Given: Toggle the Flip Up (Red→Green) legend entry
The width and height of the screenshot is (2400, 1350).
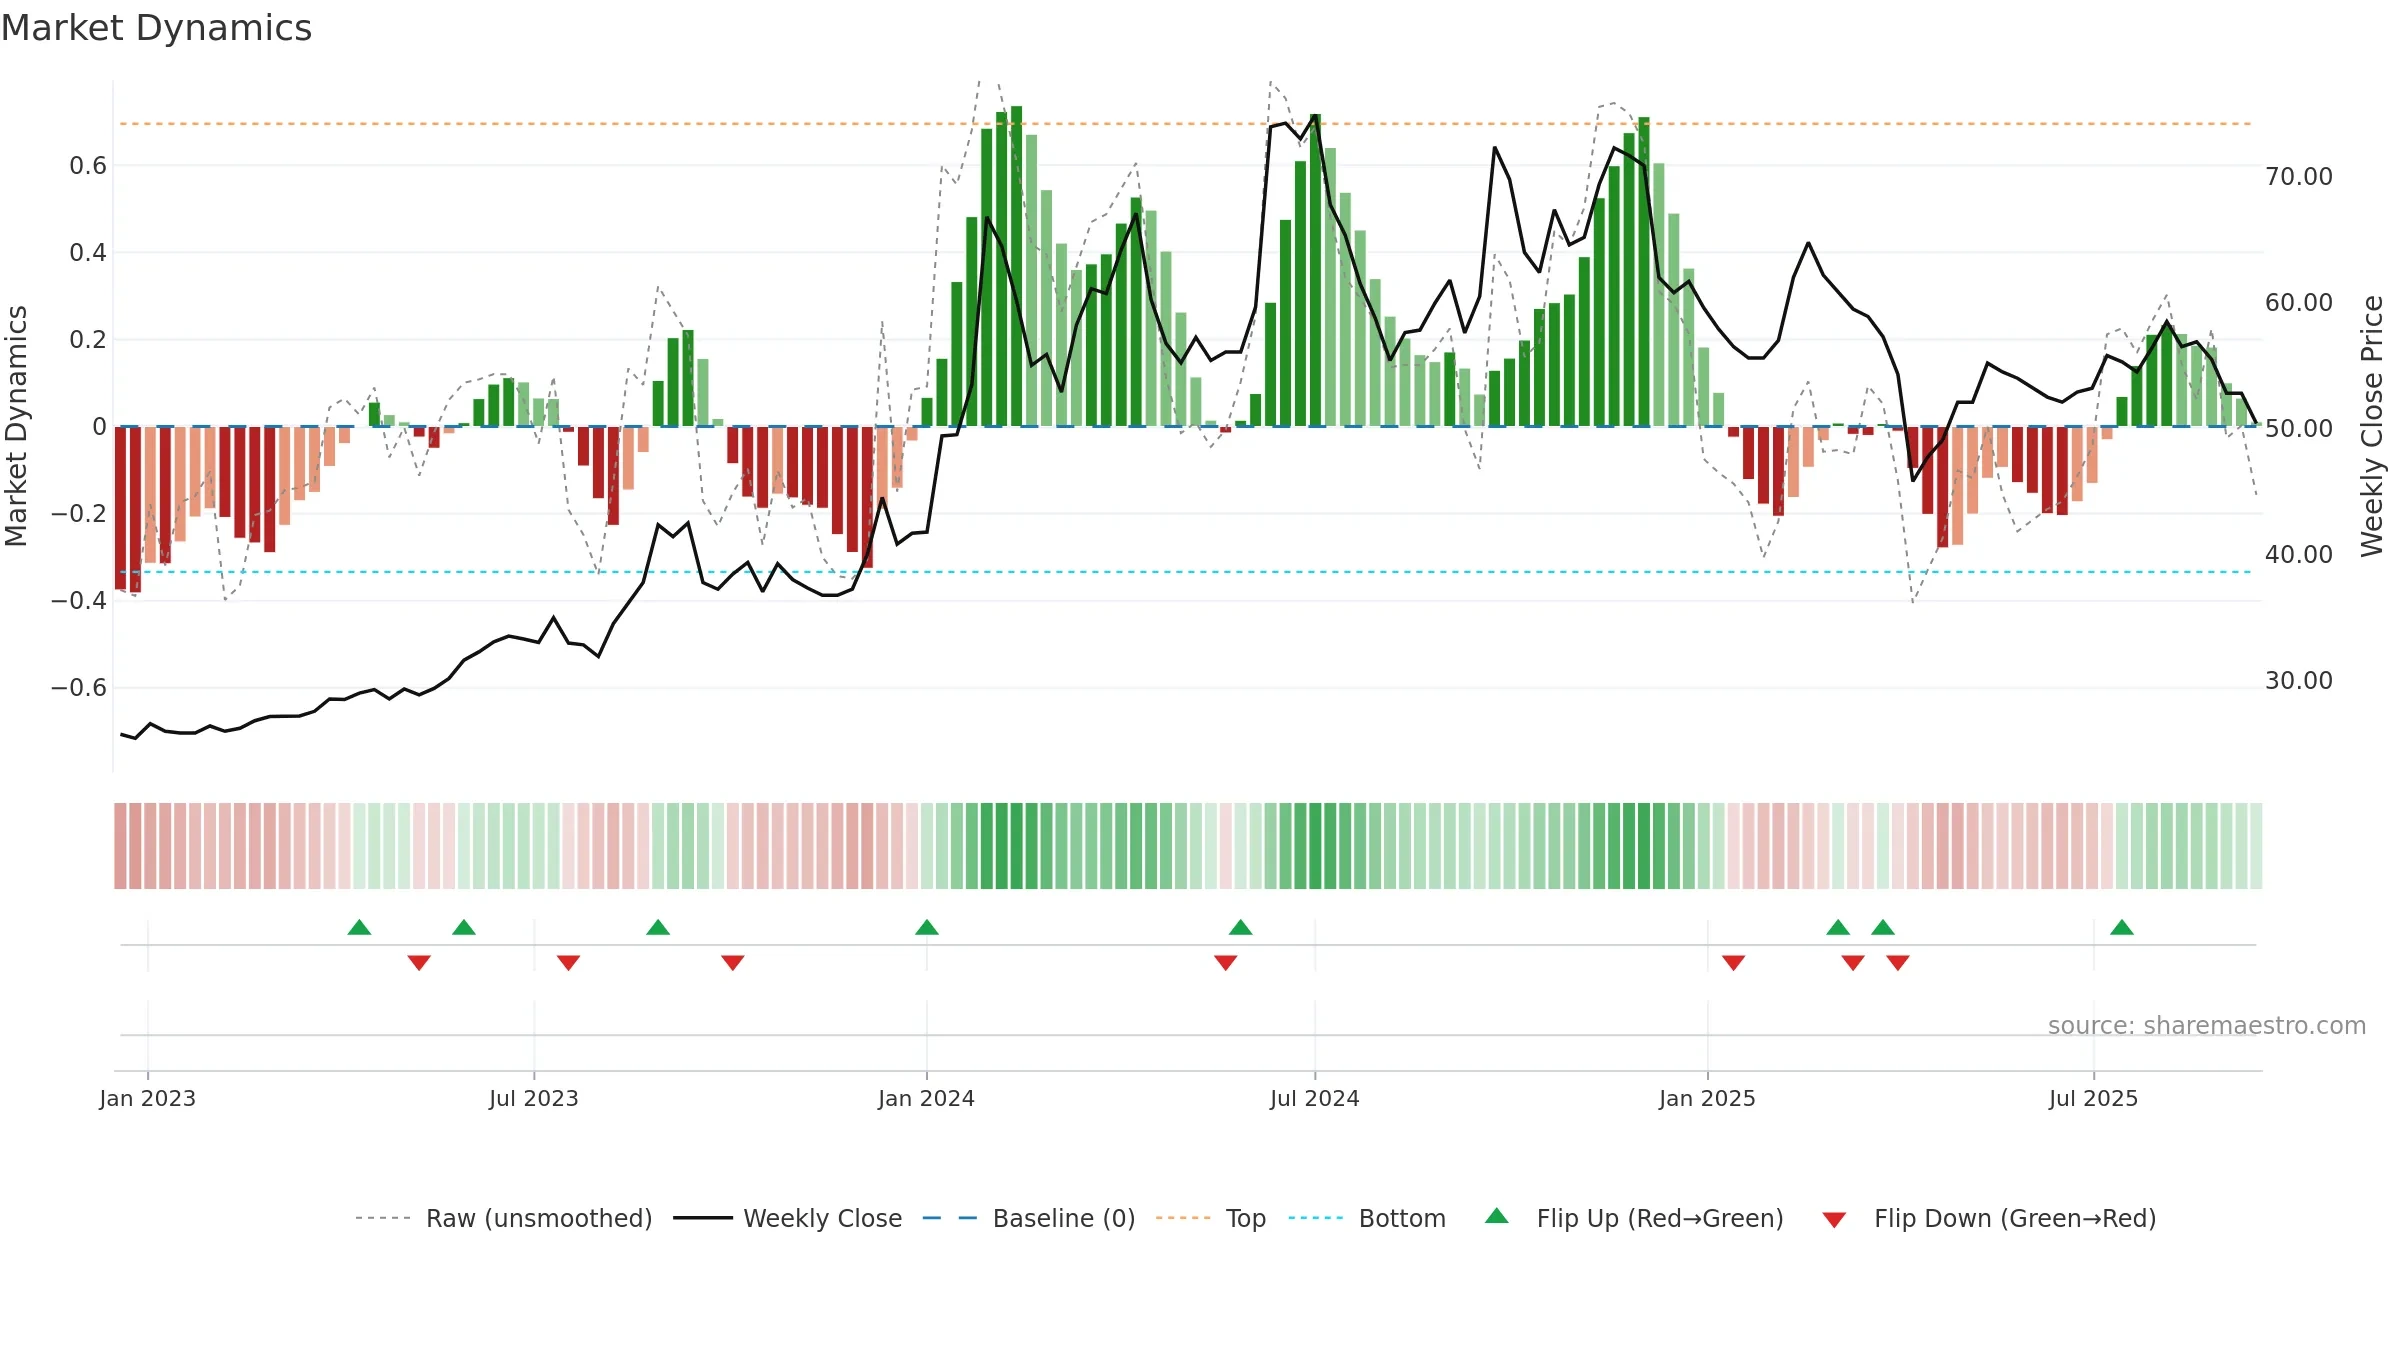Looking at the screenshot, I should [1634, 1218].
